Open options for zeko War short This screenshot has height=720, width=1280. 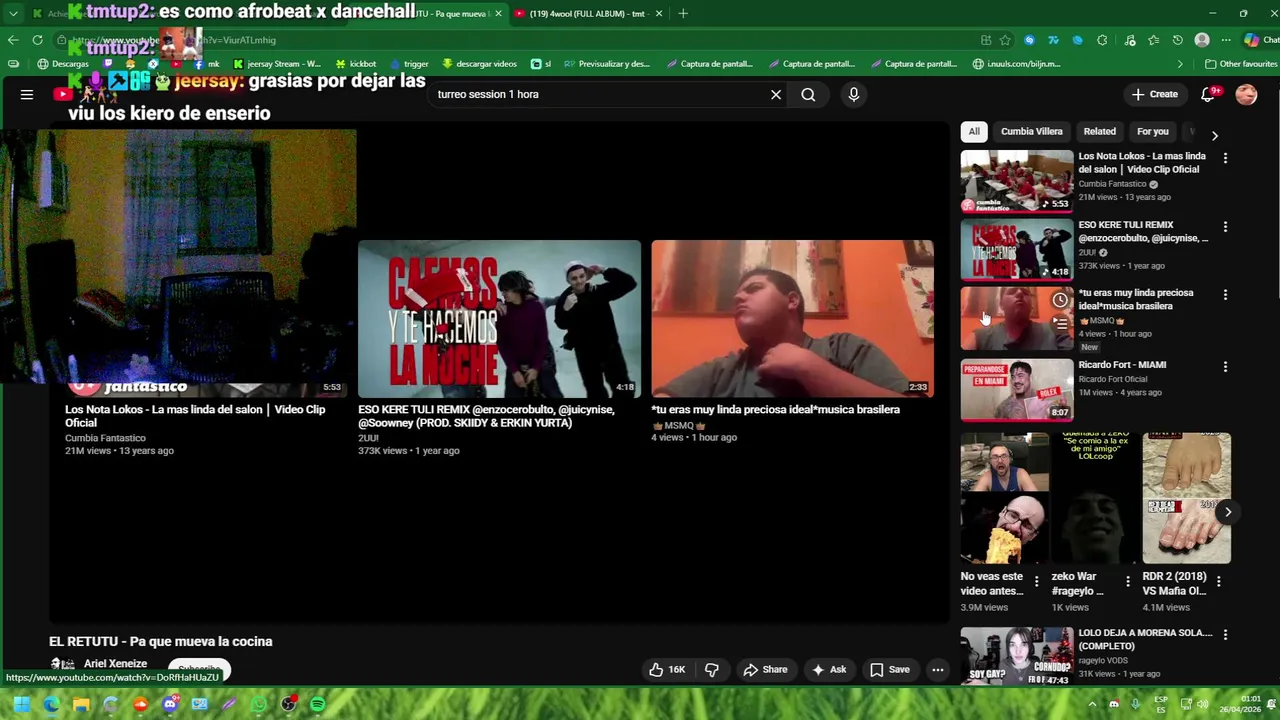(x=1127, y=581)
